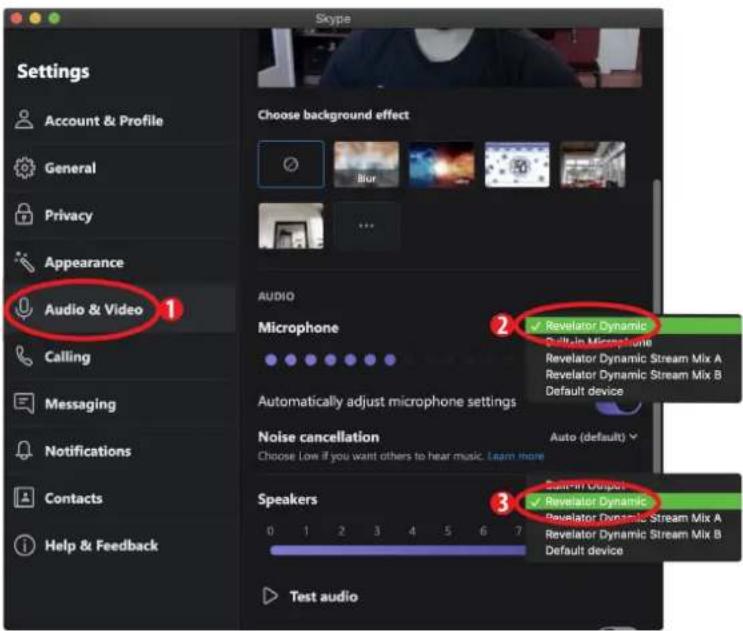Image resolution: width=743 pixels, height=631 pixels.
Task: Choose Built-in Microphone from the microphone list
Action: coord(634,342)
